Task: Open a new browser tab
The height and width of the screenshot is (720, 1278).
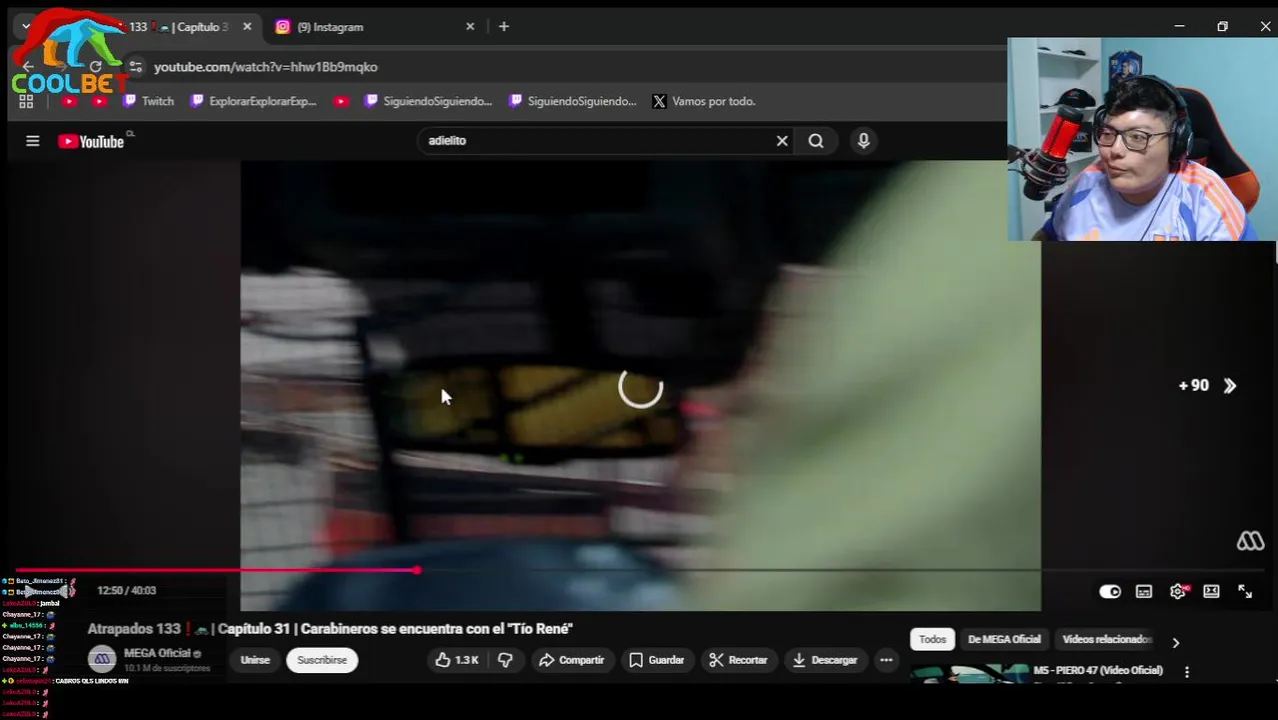Action: (504, 27)
